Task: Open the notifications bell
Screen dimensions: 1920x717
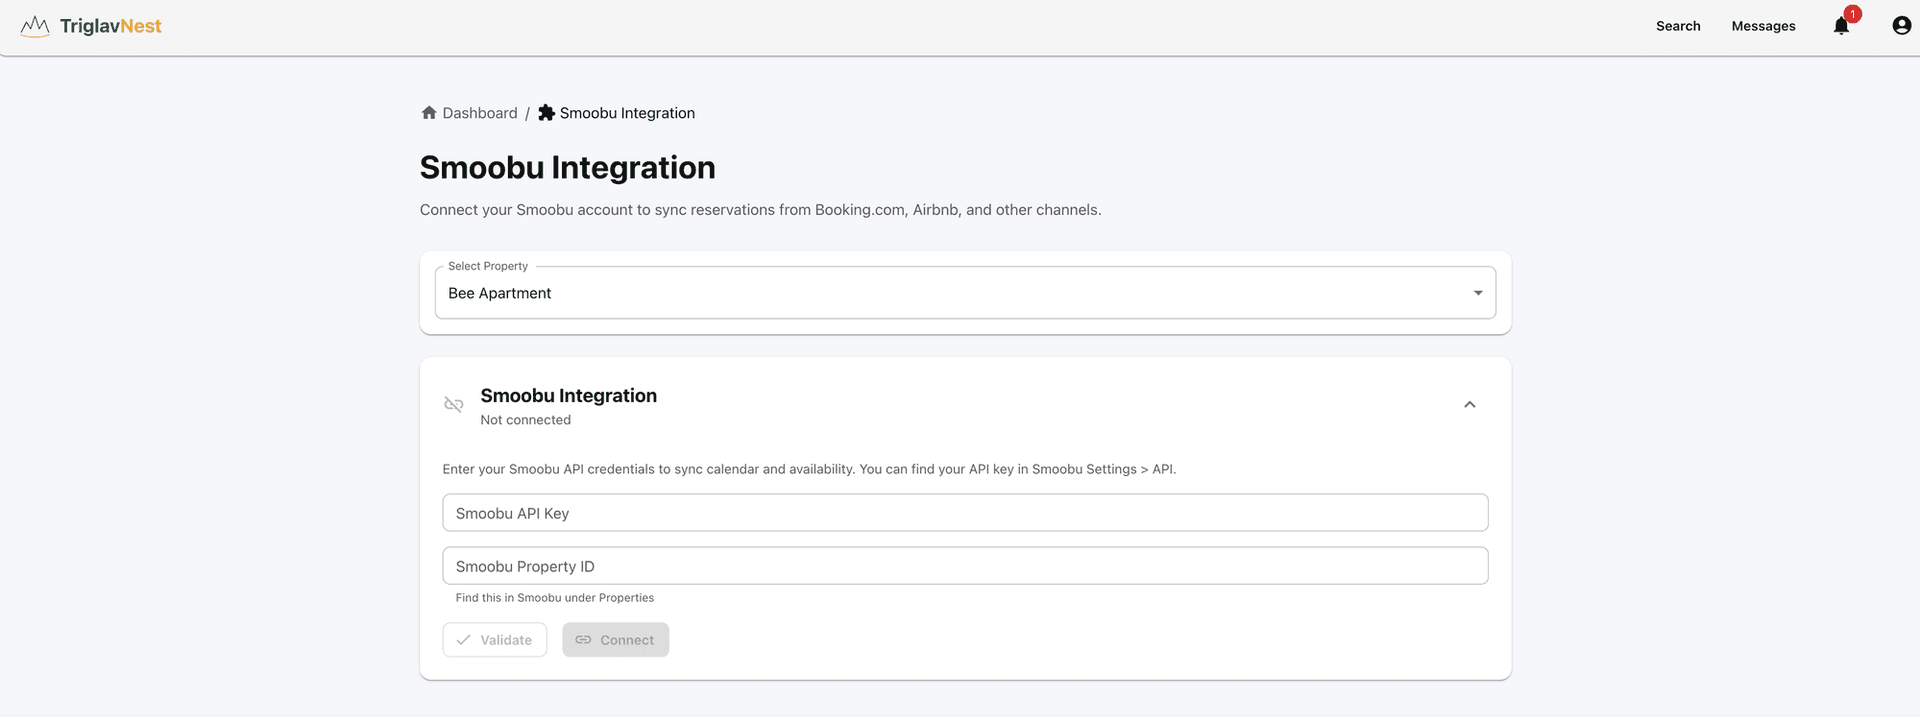Action: point(1841,26)
